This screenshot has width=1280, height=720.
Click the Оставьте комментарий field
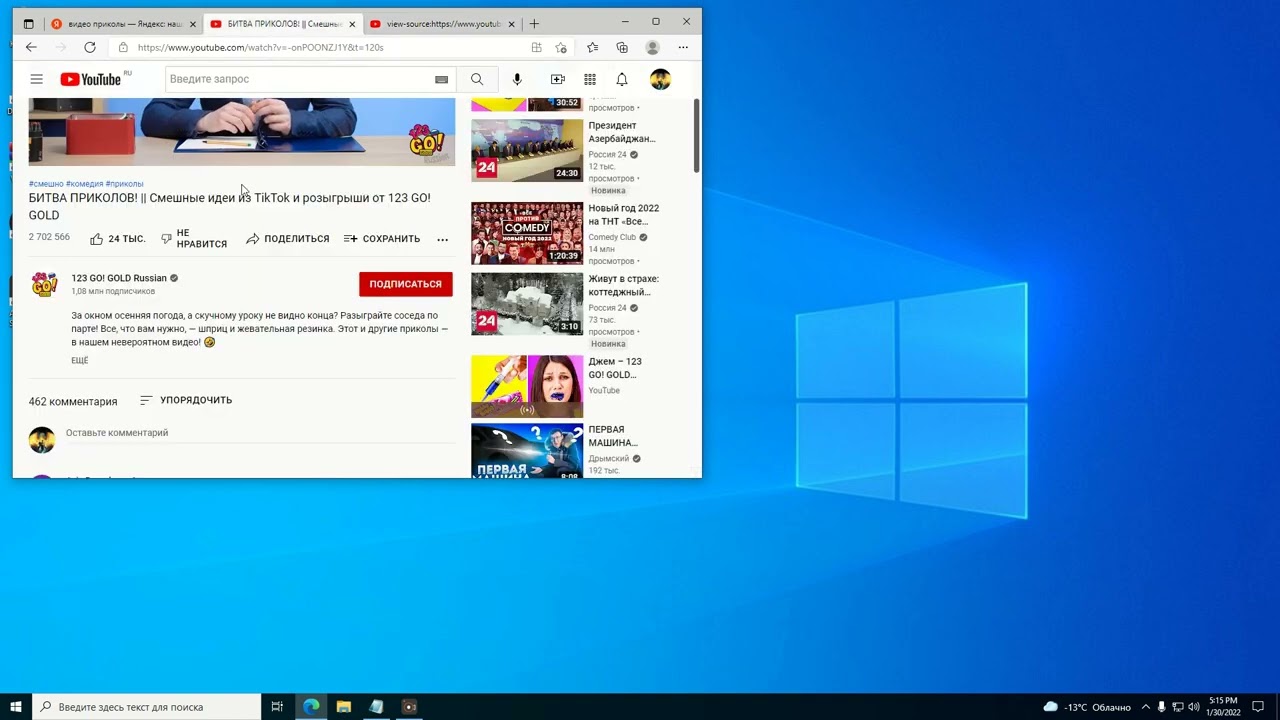[x=260, y=433]
